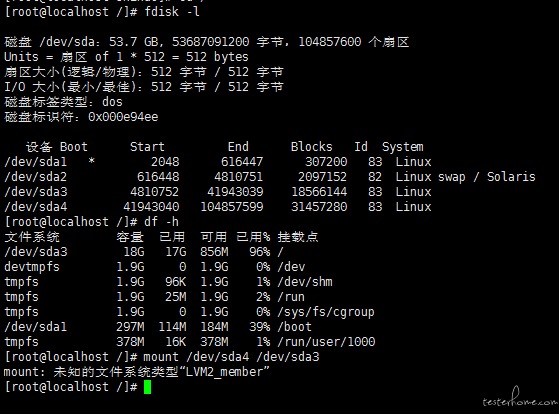Click the LVM2_member error message
The image size is (559, 414).
point(137,372)
